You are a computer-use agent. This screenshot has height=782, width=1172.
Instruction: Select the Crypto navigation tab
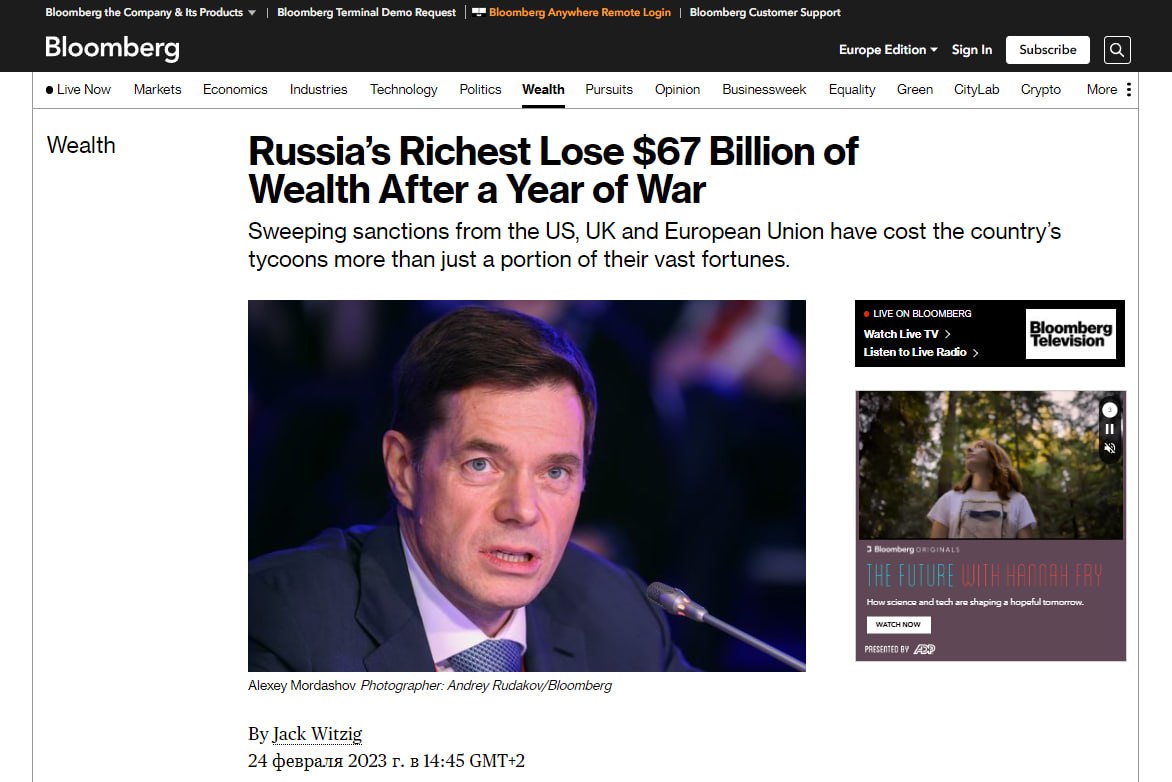click(x=1040, y=89)
